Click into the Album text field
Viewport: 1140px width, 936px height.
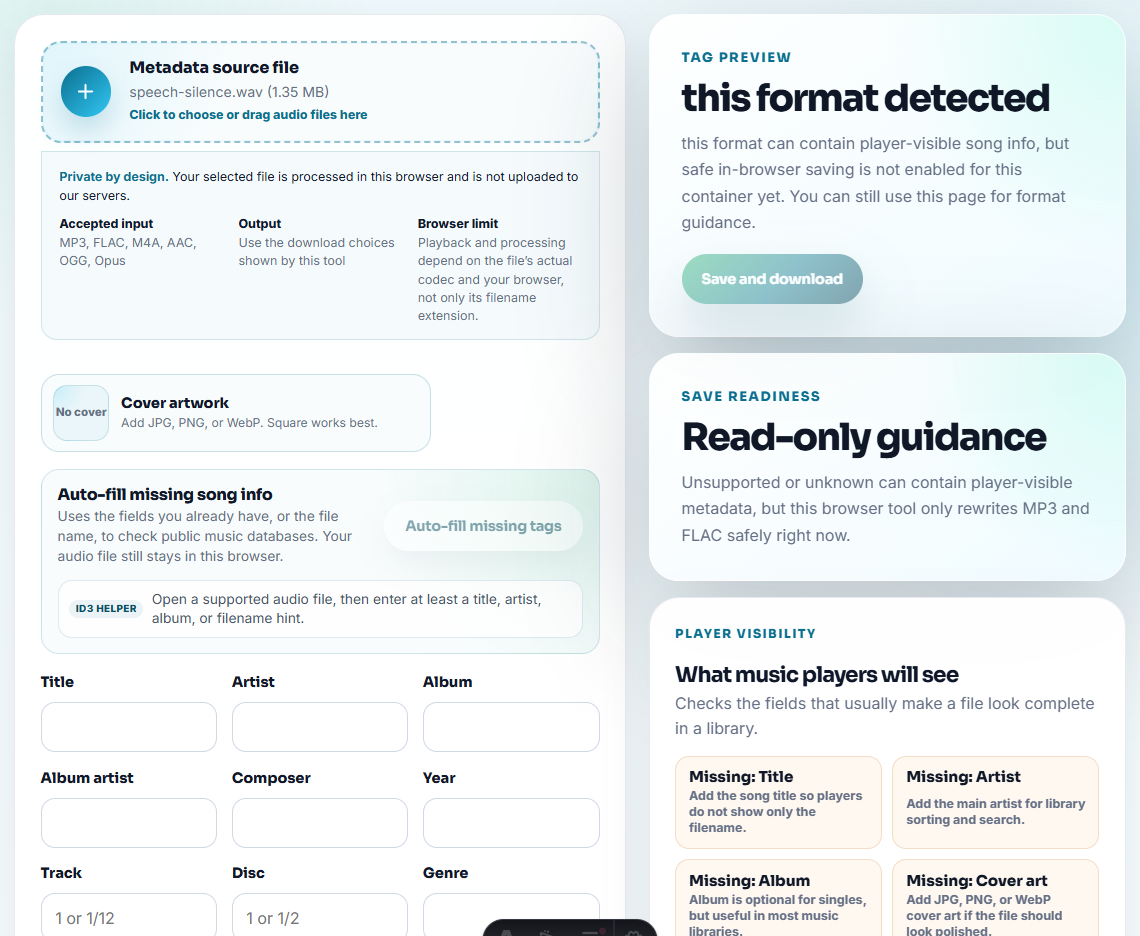coord(511,727)
